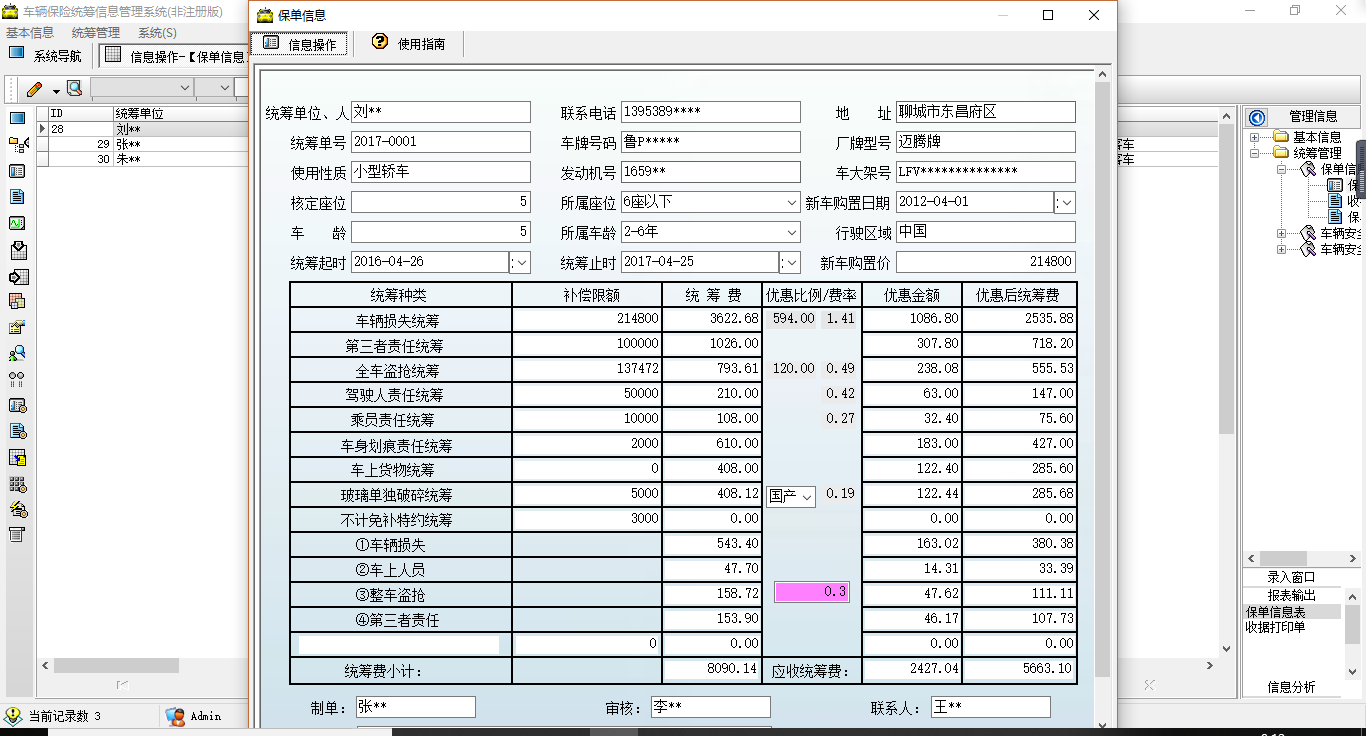
Task: Click the Admin user icon in status bar
Action: click(x=176, y=716)
